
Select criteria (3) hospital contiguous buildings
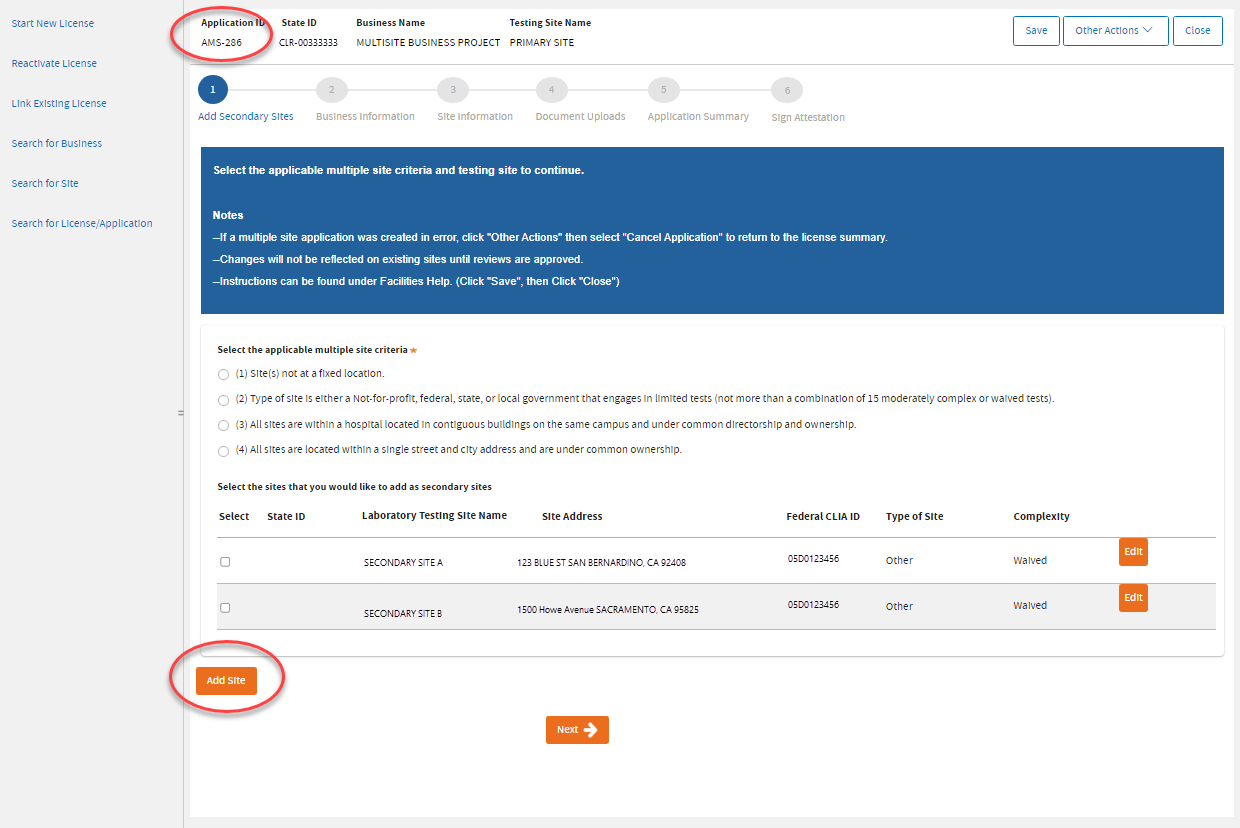pyautogui.click(x=224, y=425)
